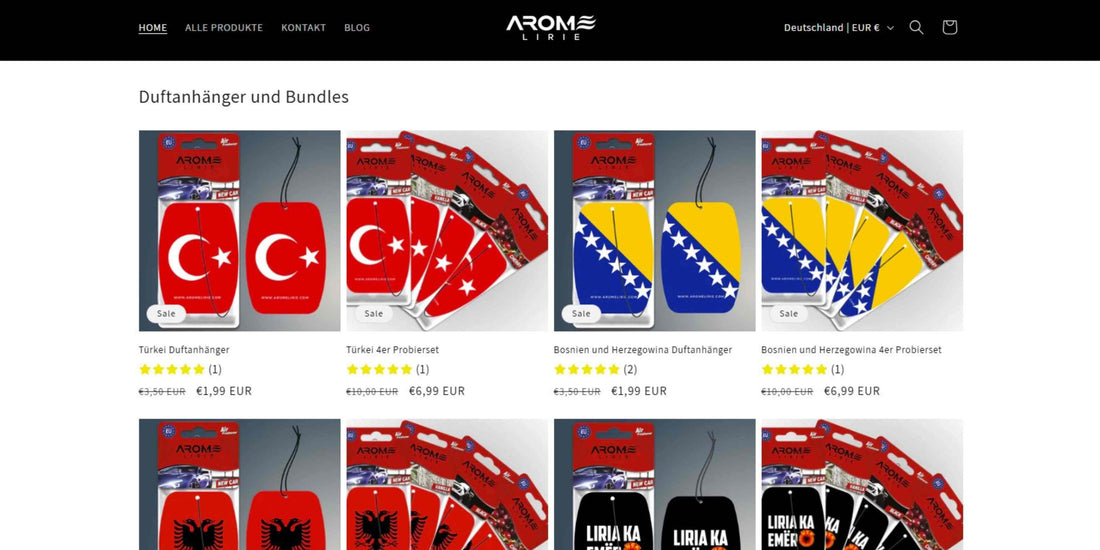1100x550 pixels.
Task: Visit the Blog menu link
Action: (357, 27)
